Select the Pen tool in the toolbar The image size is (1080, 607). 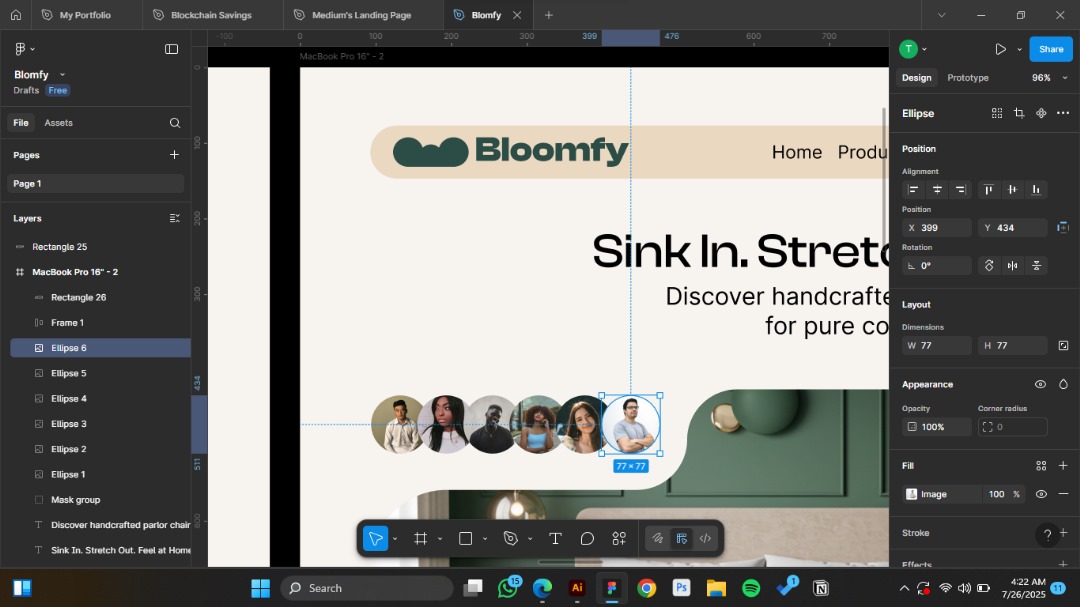coord(510,539)
